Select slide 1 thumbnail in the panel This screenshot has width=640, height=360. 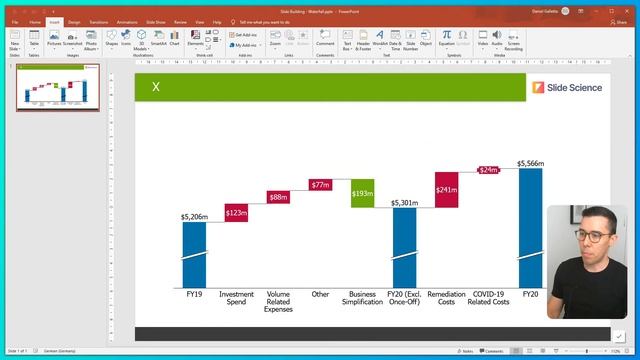[58, 87]
